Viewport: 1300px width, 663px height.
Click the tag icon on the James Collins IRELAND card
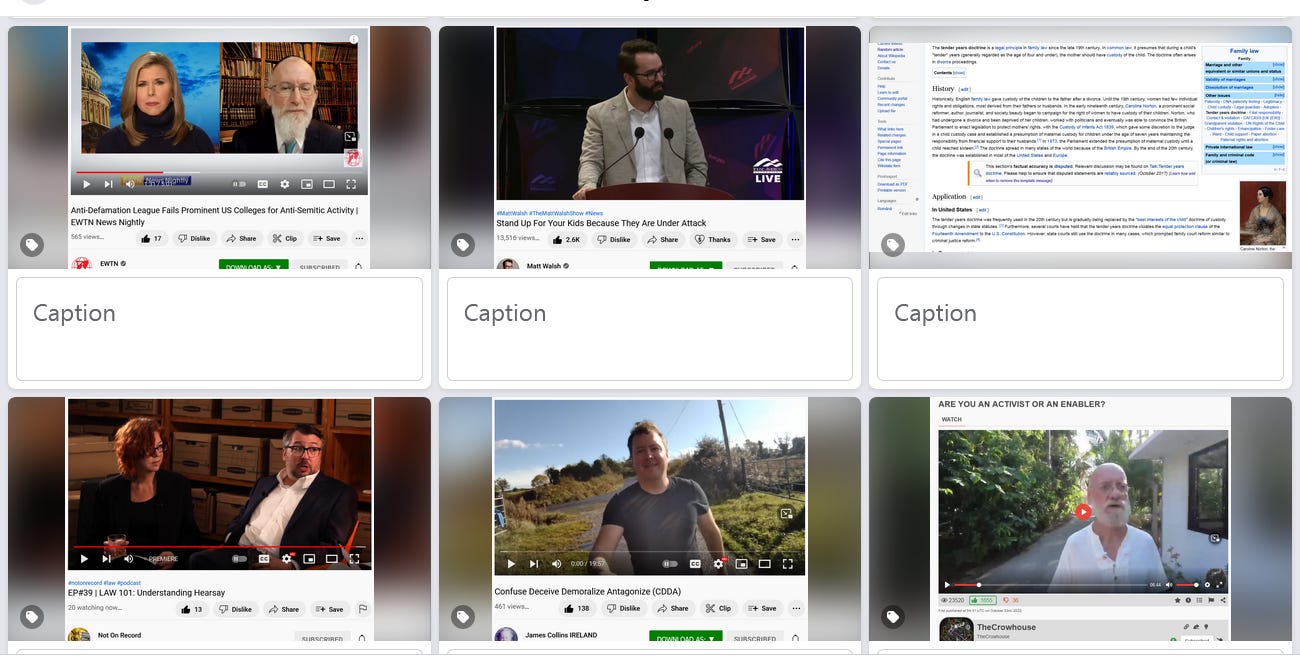[x=462, y=617]
